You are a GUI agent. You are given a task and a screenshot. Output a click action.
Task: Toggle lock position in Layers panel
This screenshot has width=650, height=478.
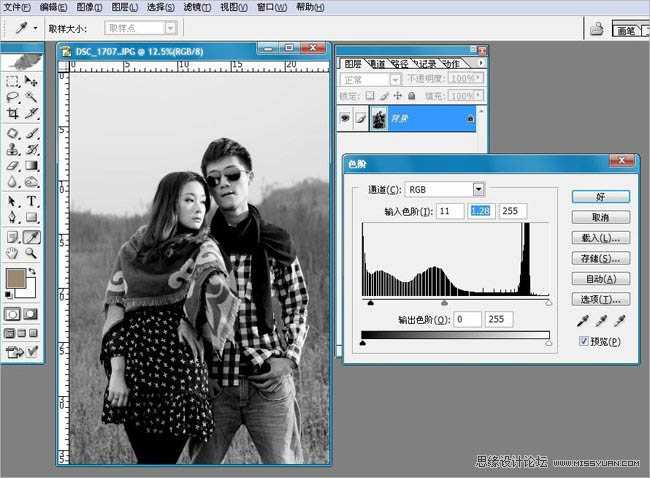click(398, 96)
